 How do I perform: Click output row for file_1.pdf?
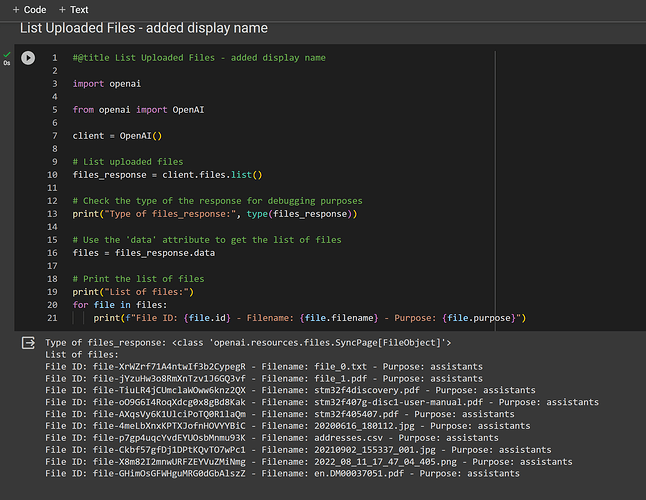[264, 379]
